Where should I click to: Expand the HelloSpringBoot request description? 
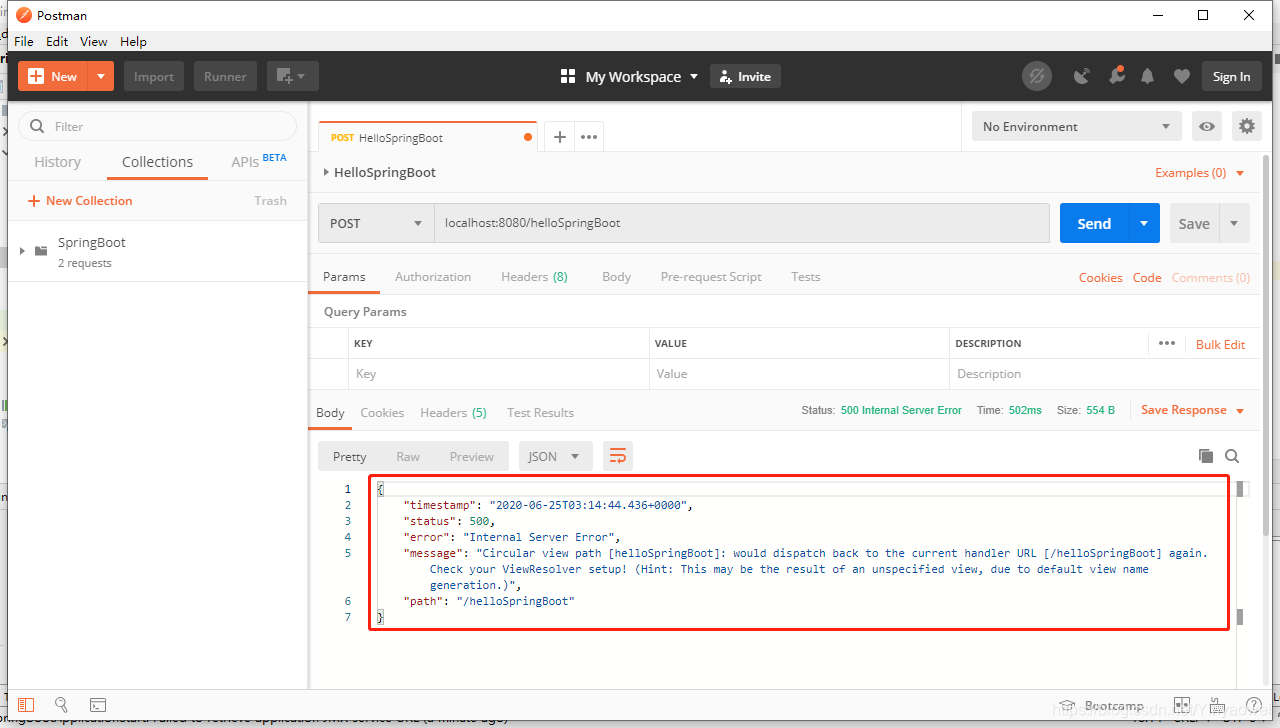[326, 172]
